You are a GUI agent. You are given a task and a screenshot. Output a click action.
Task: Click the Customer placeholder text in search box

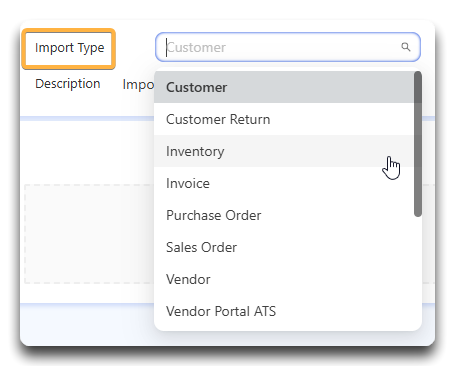[x=196, y=47]
